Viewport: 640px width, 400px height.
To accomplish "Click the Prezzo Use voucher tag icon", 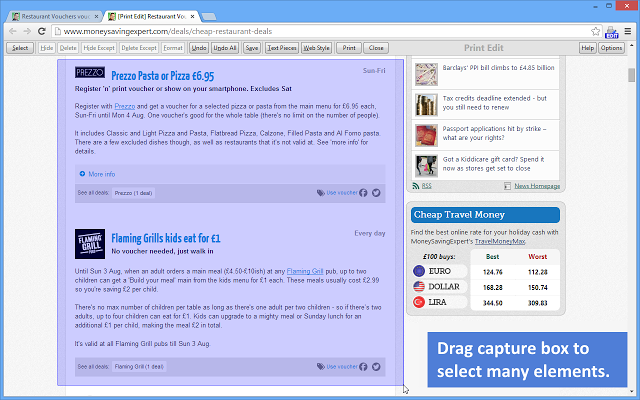I will [x=321, y=193].
